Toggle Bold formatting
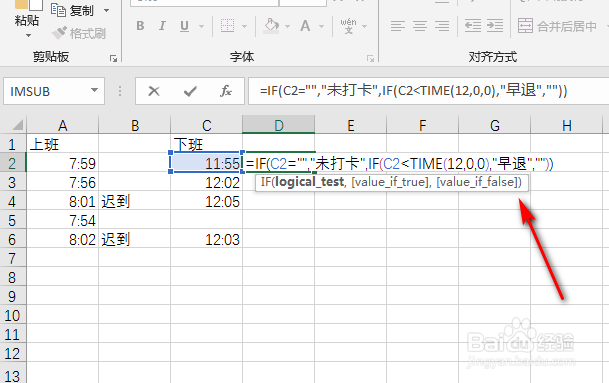The height and width of the screenshot is (383, 609). click(x=140, y=26)
